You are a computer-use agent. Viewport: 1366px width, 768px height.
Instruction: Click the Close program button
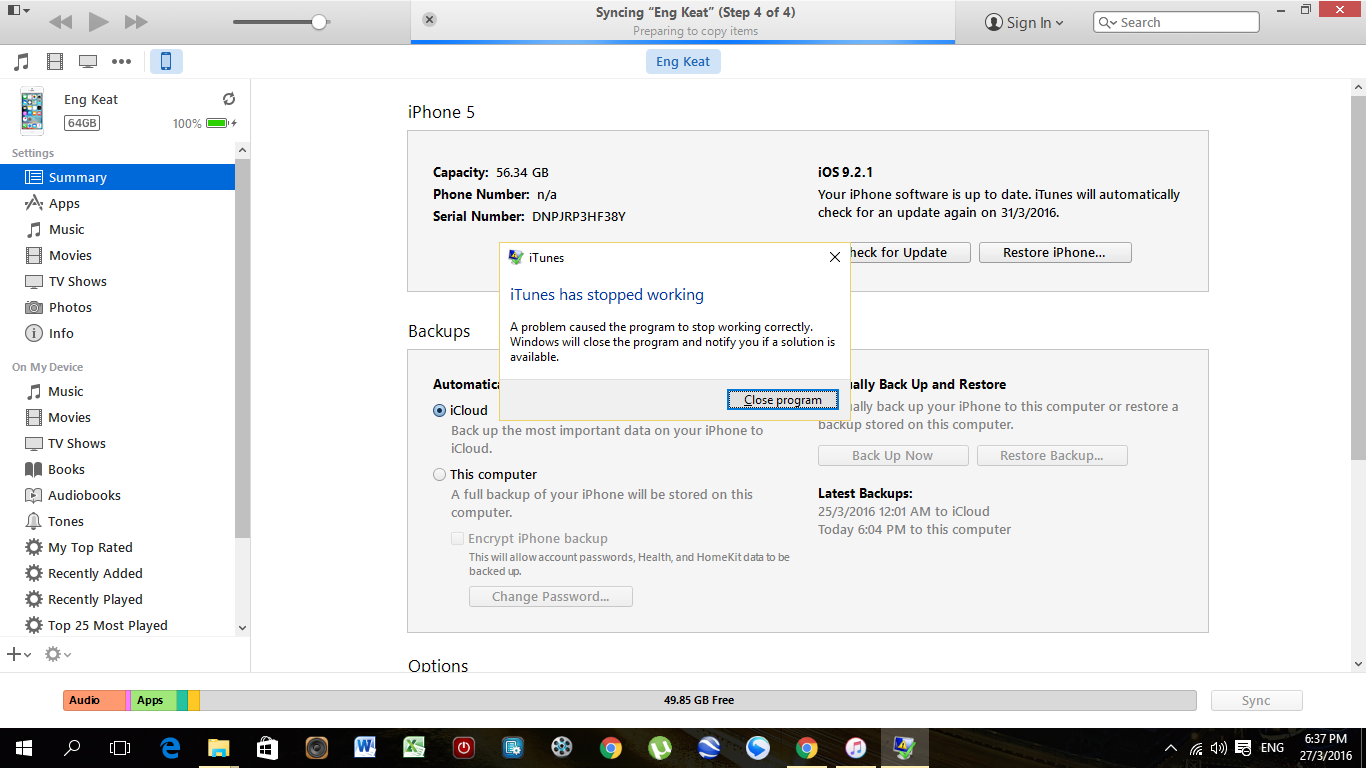783,400
